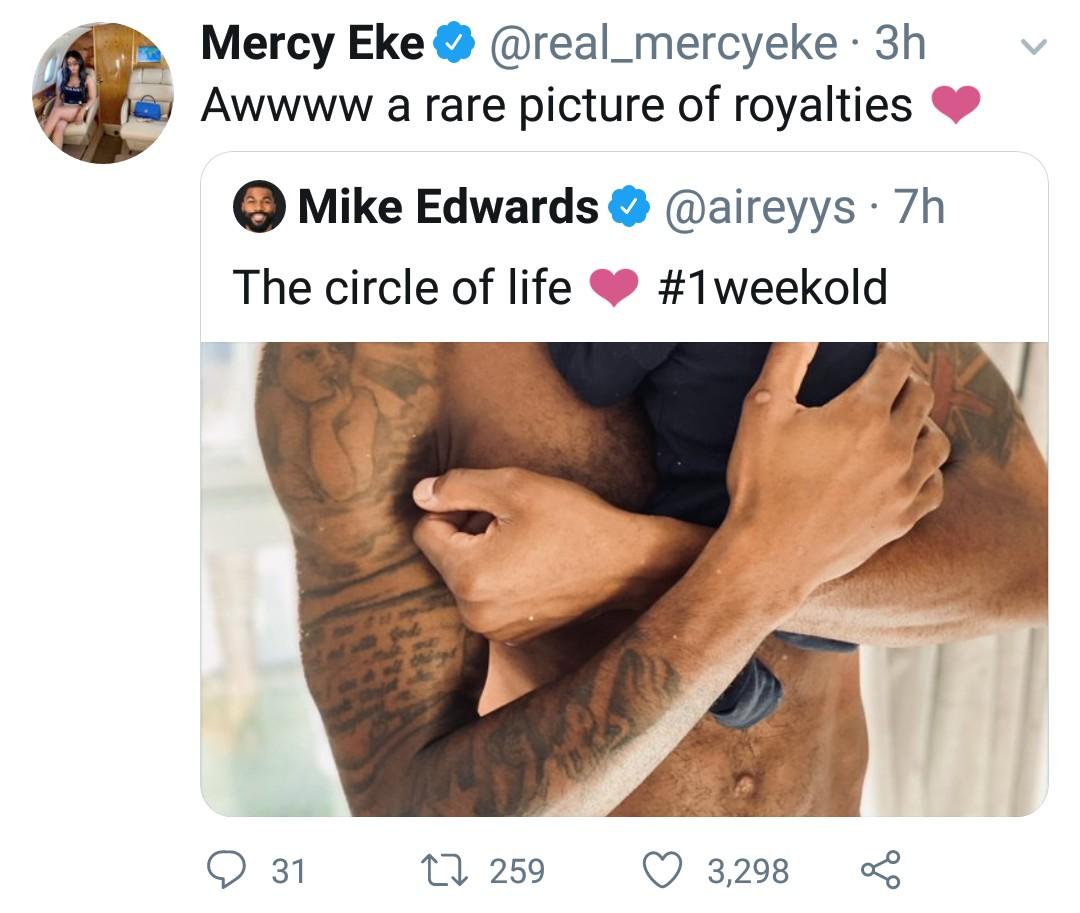Image resolution: width=1080 pixels, height=913 pixels.
Task: Open the tweet's 3h timestamp
Action: coord(900,43)
